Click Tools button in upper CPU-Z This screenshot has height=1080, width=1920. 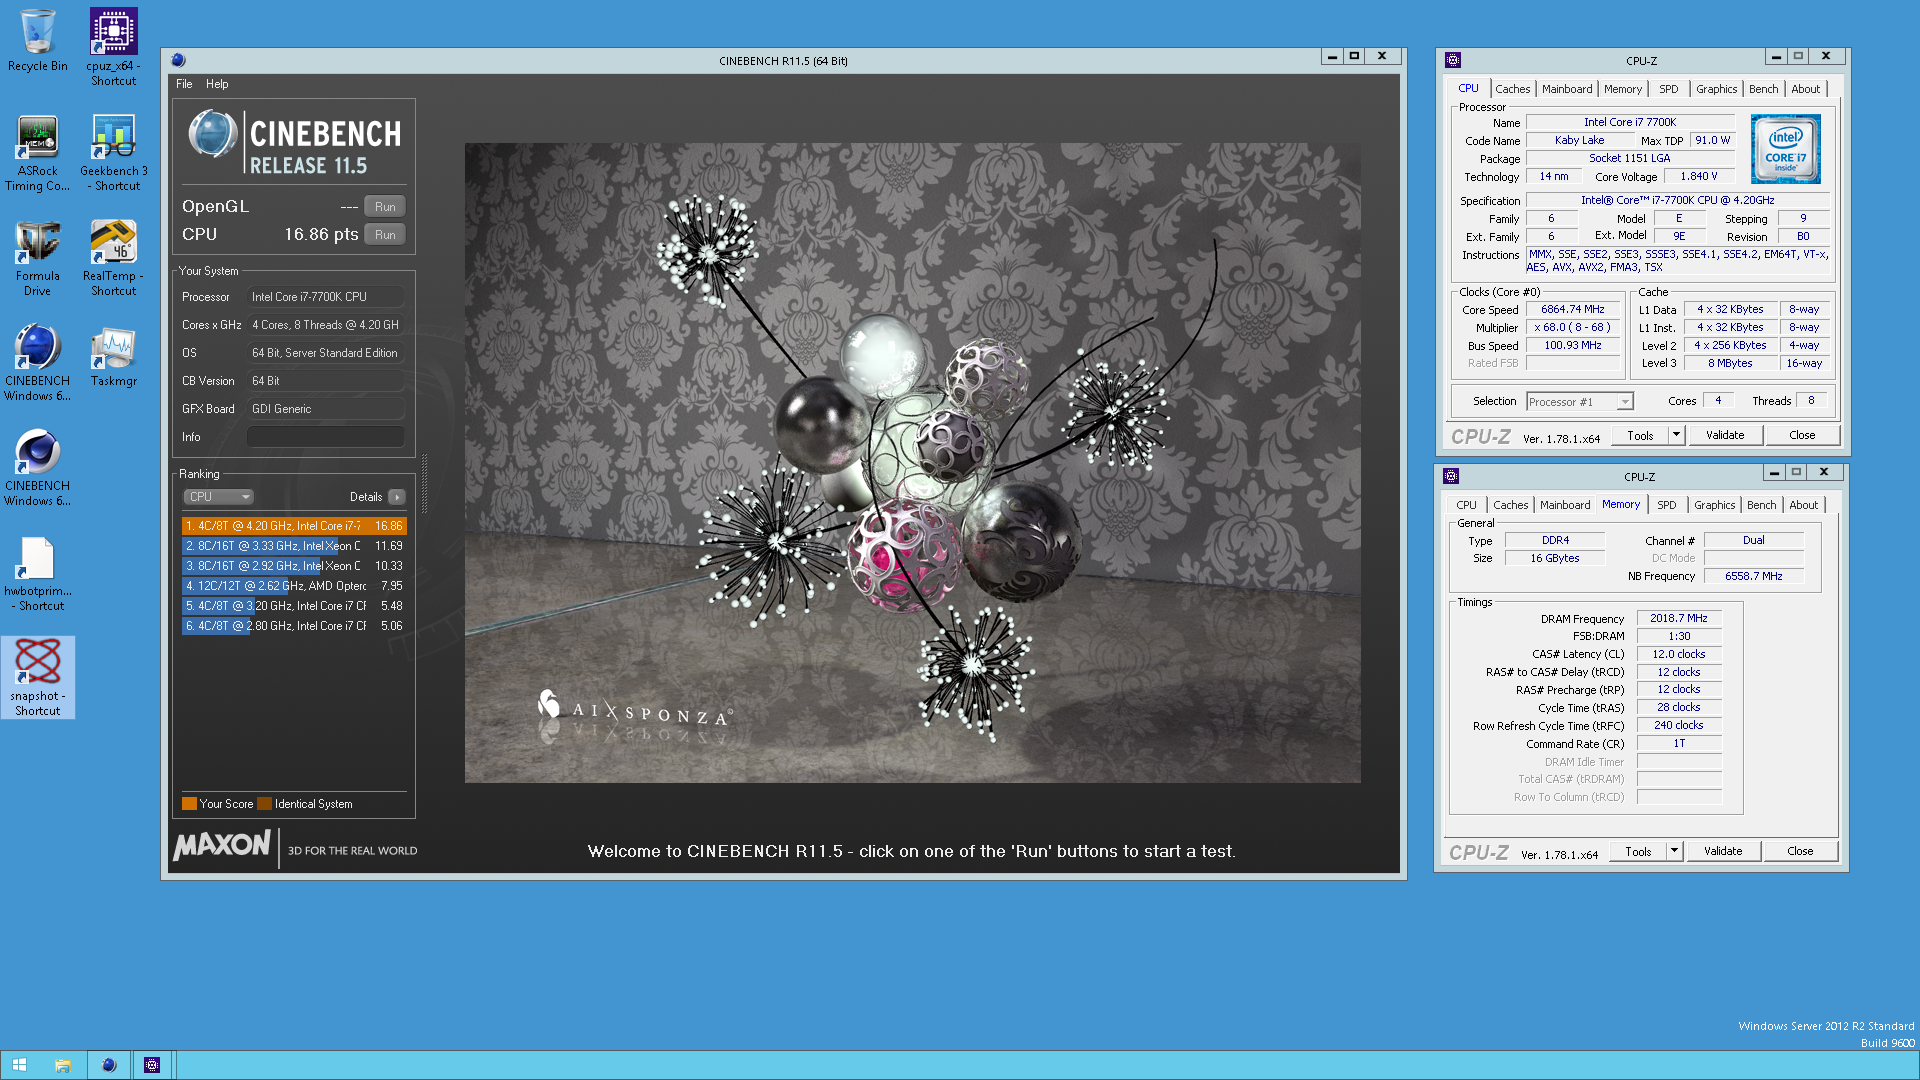[x=1640, y=435]
